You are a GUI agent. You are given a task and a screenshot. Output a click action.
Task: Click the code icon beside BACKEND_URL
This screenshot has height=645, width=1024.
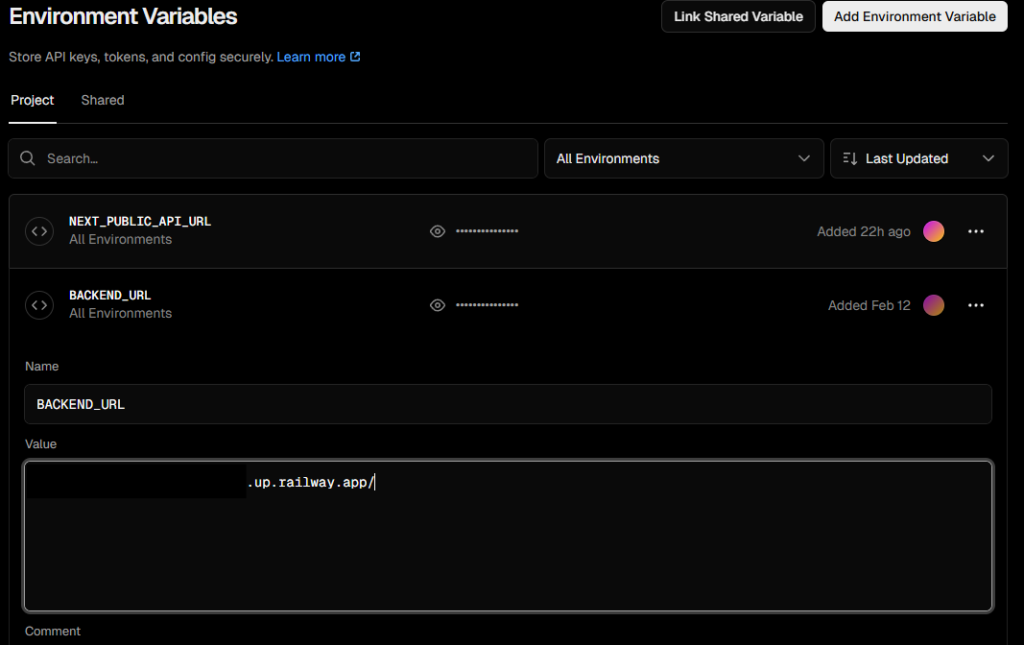click(x=39, y=305)
